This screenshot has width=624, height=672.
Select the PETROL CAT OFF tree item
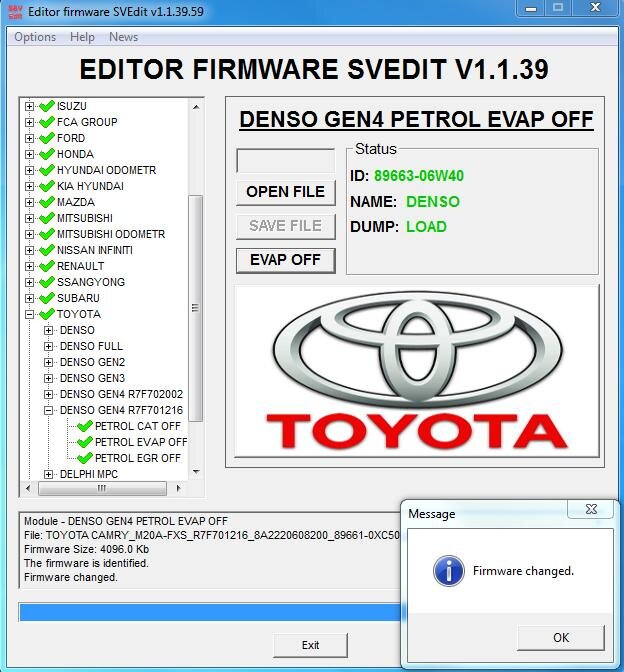click(138, 426)
